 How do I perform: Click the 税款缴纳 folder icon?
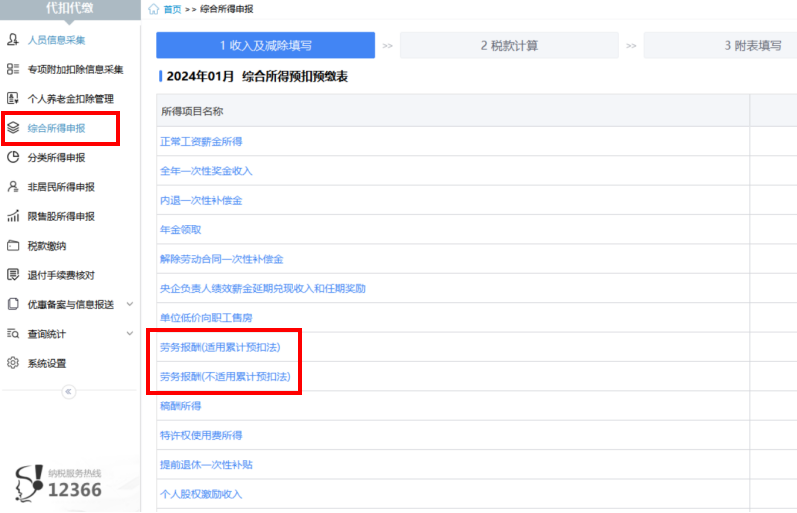(13, 245)
